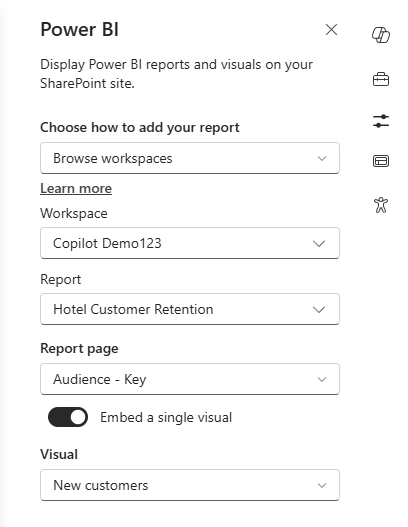This screenshot has width=408, height=527.
Task: Open the Hotel Customer Retention report dropdown
Action: 190,309
